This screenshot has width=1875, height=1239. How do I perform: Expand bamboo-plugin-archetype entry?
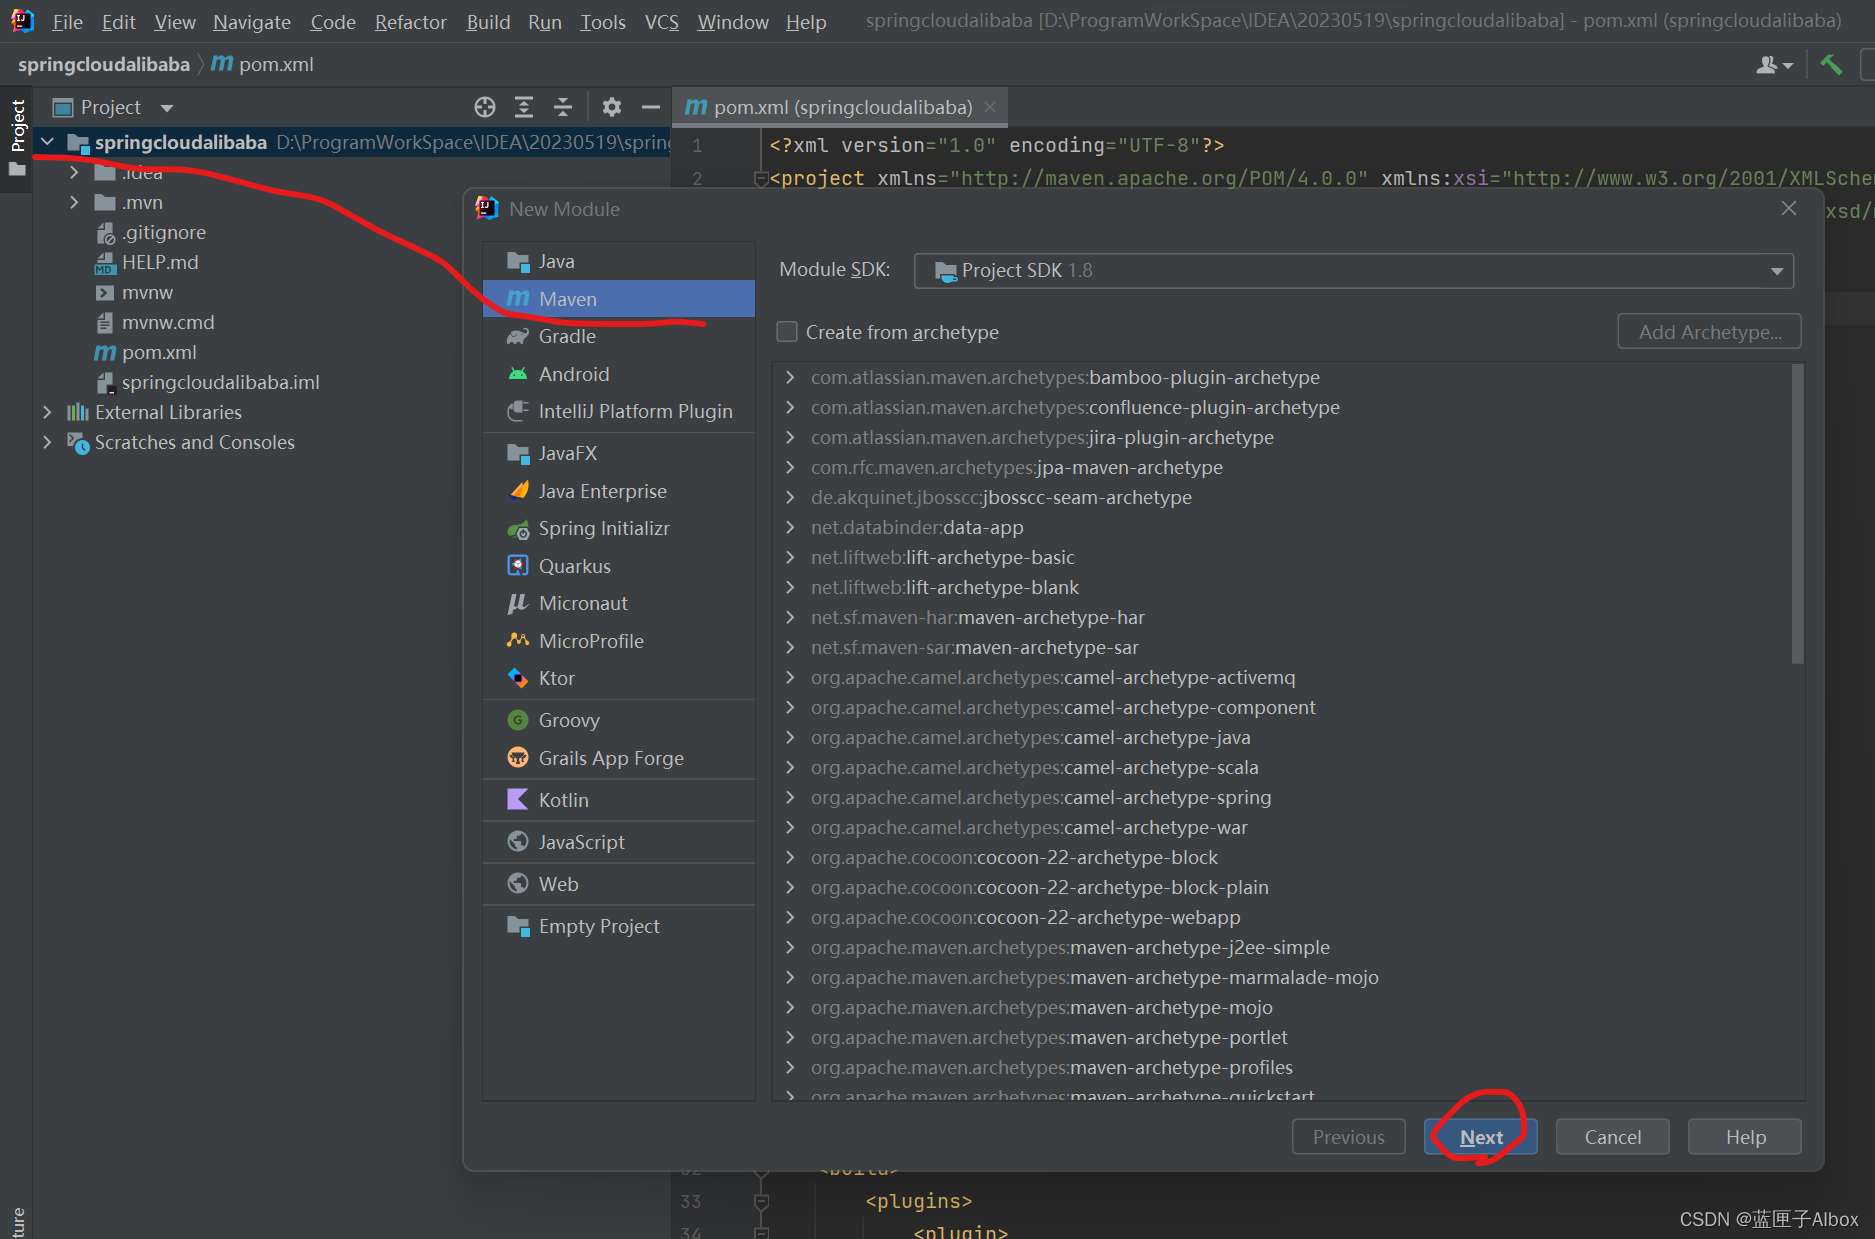(790, 377)
